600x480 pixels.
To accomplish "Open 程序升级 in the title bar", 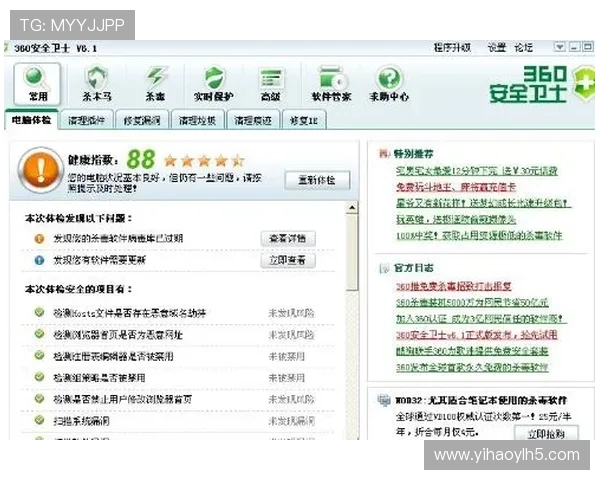I will click(452, 47).
